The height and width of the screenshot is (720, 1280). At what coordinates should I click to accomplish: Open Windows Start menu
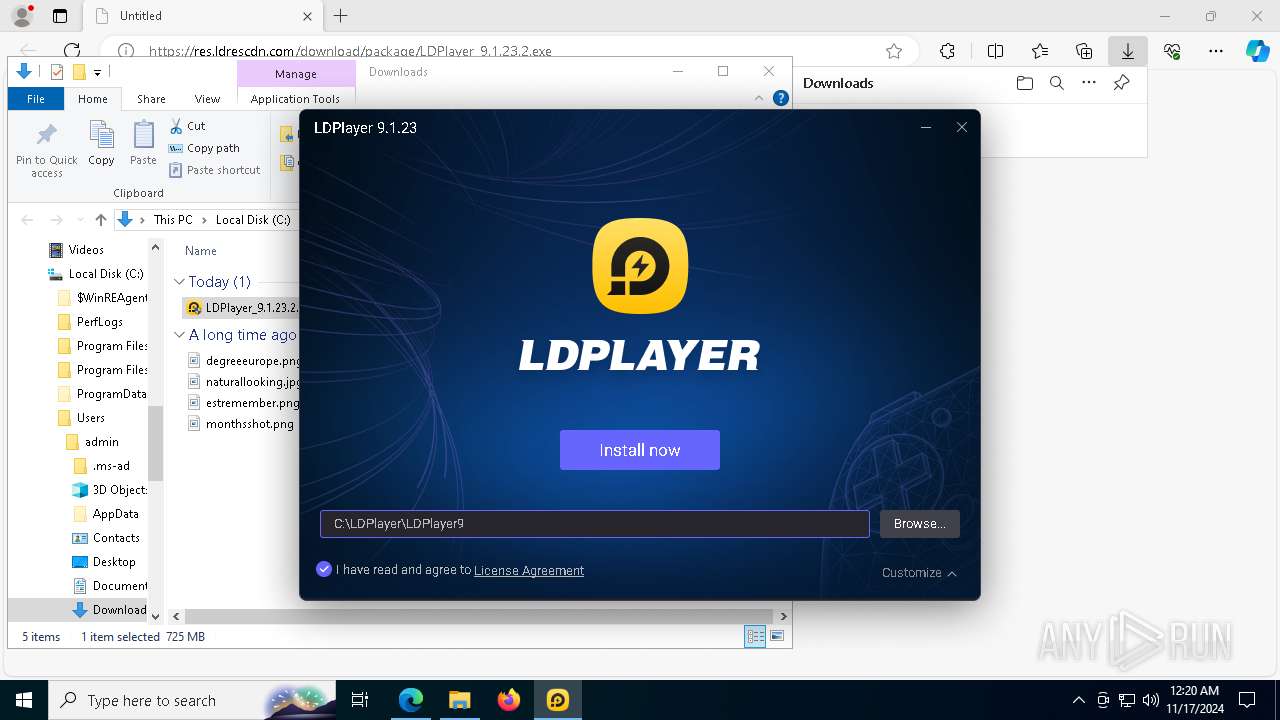[x=24, y=700]
